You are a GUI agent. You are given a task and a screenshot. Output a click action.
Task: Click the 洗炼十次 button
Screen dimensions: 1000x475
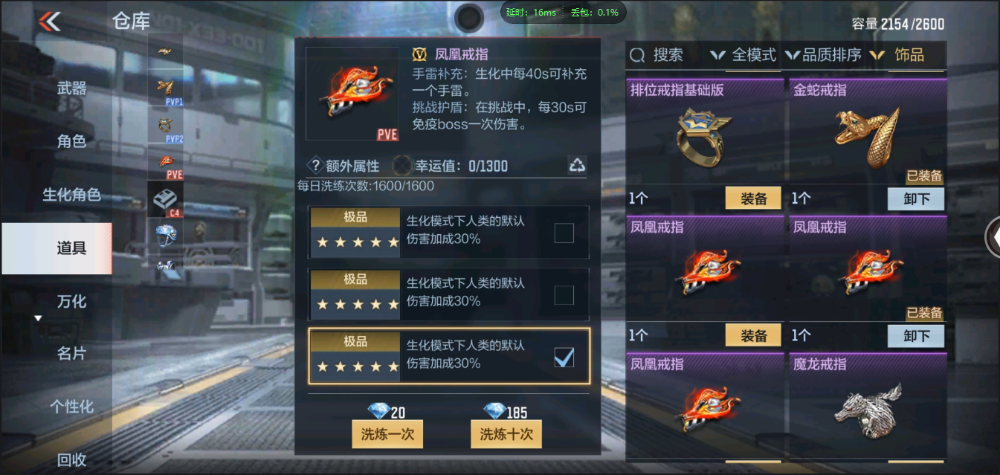(506, 434)
